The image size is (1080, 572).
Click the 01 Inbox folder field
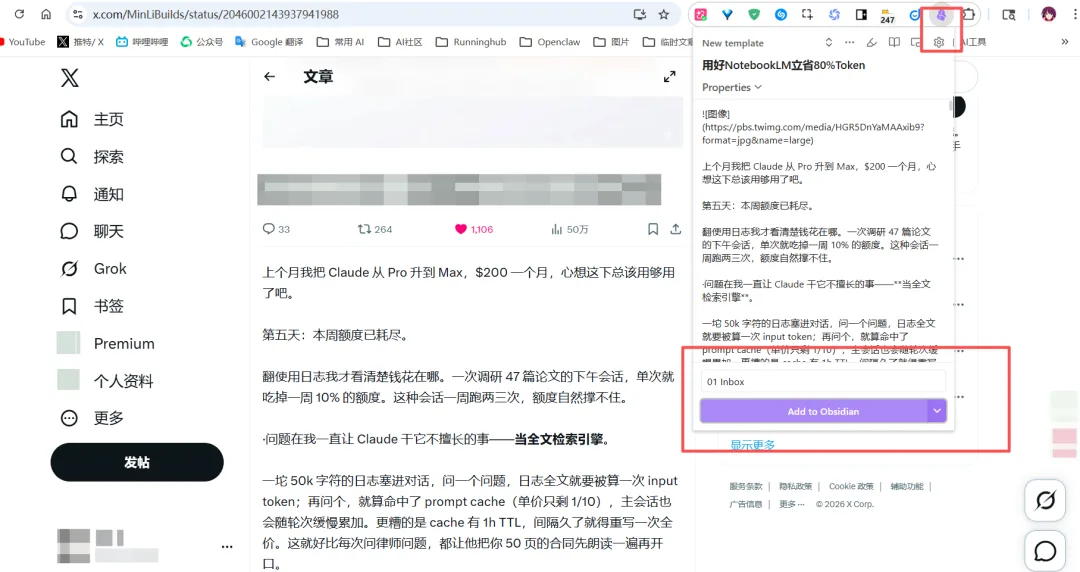[823, 381]
